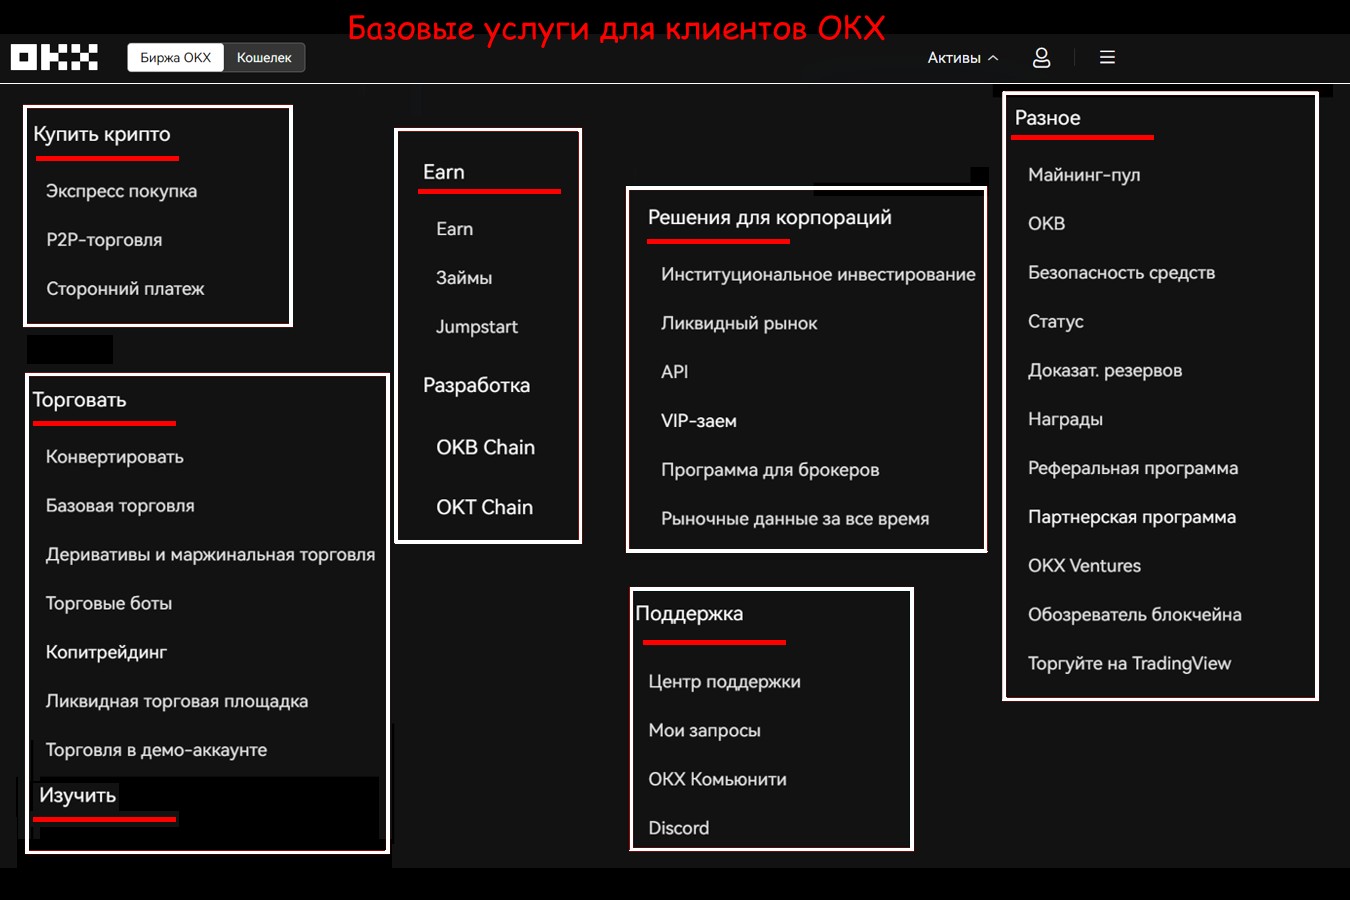This screenshot has height=900, width=1350.
Task: Click the Разное heading
Action: coord(1048,118)
